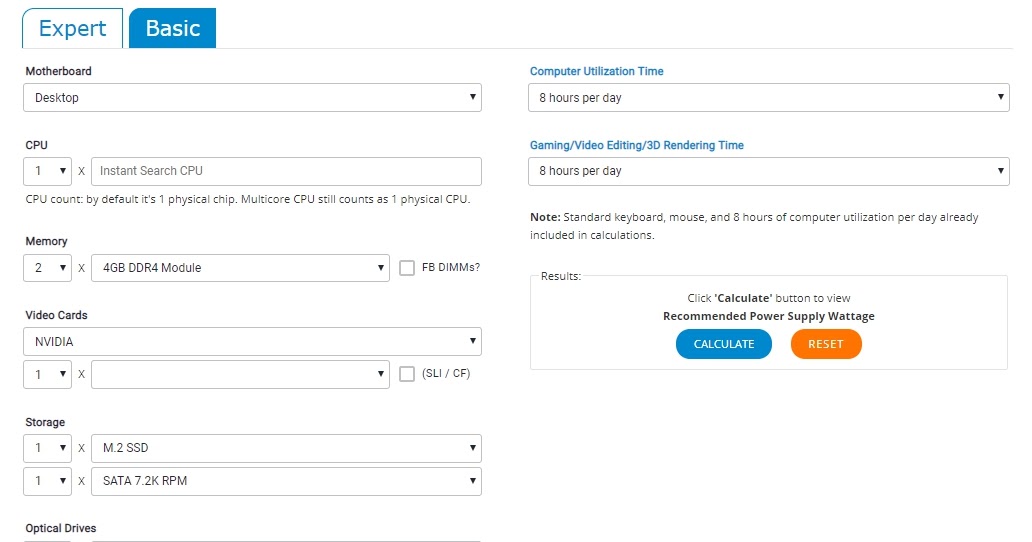
Task: Enable the FB DIMMs checkbox
Action: click(x=407, y=268)
